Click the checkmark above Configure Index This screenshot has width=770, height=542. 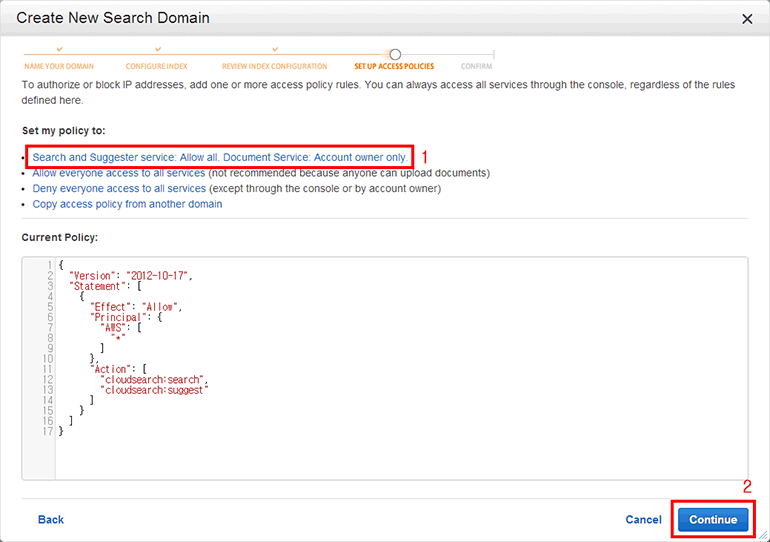159,50
